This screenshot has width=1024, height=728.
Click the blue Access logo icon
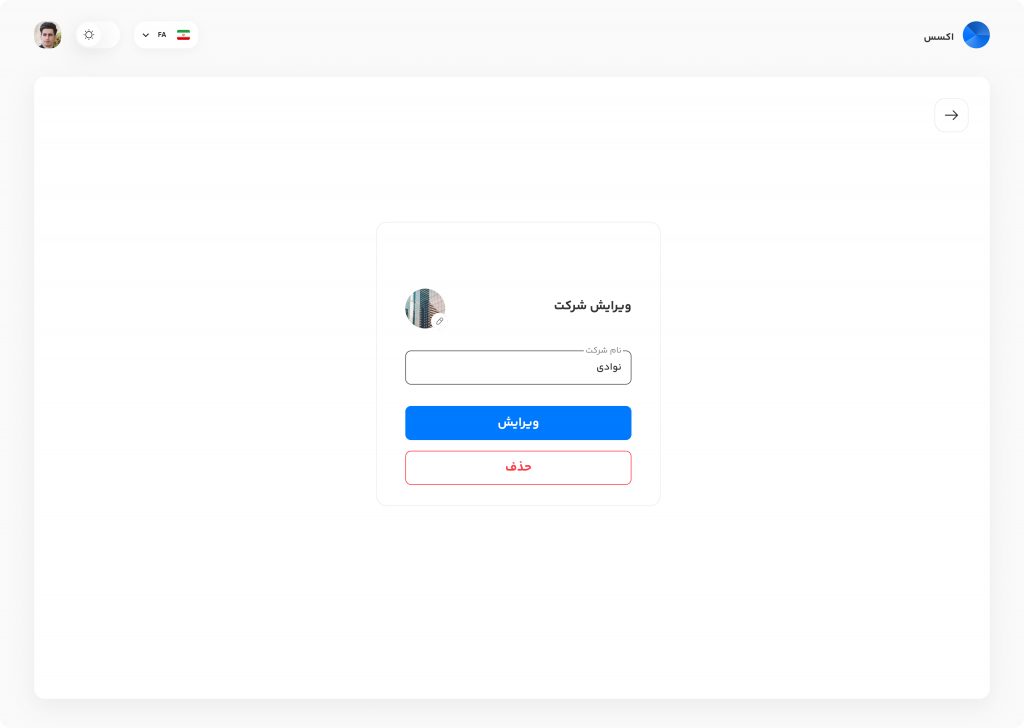click(976, 35)
